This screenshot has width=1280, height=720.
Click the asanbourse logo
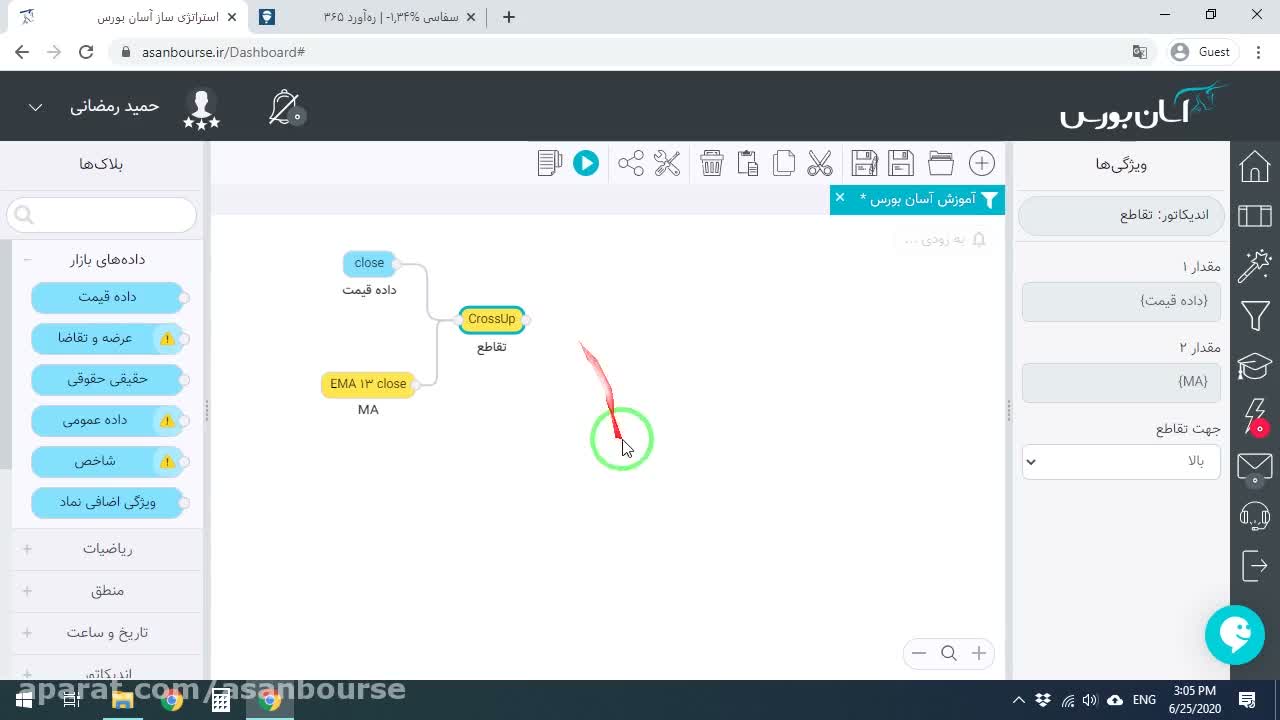point(1143,105)
